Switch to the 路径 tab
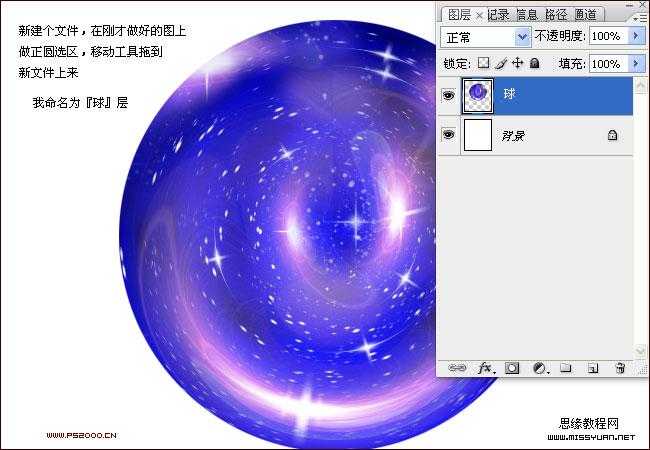 coord(556,15)
